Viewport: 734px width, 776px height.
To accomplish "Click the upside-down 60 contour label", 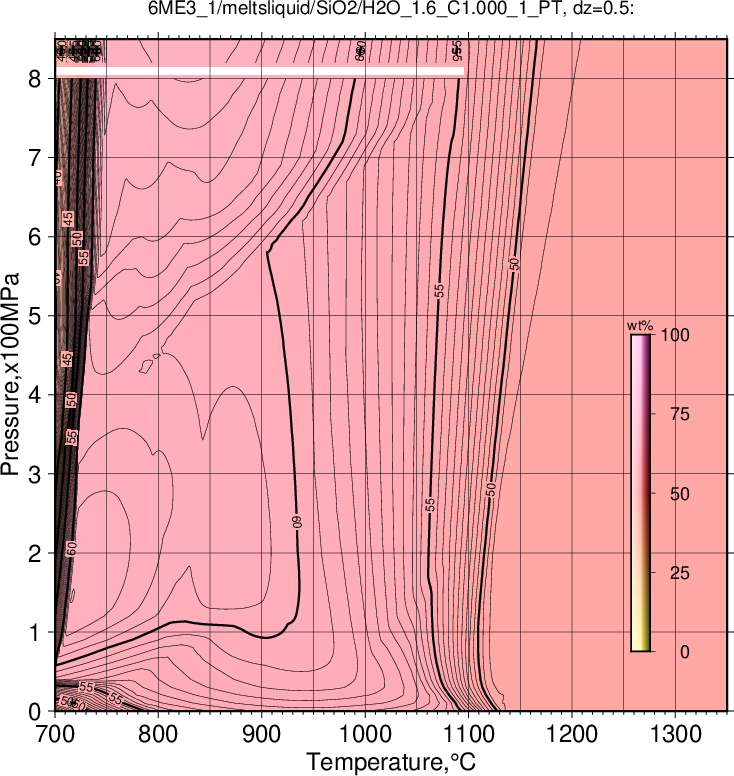I will (297, 523).
